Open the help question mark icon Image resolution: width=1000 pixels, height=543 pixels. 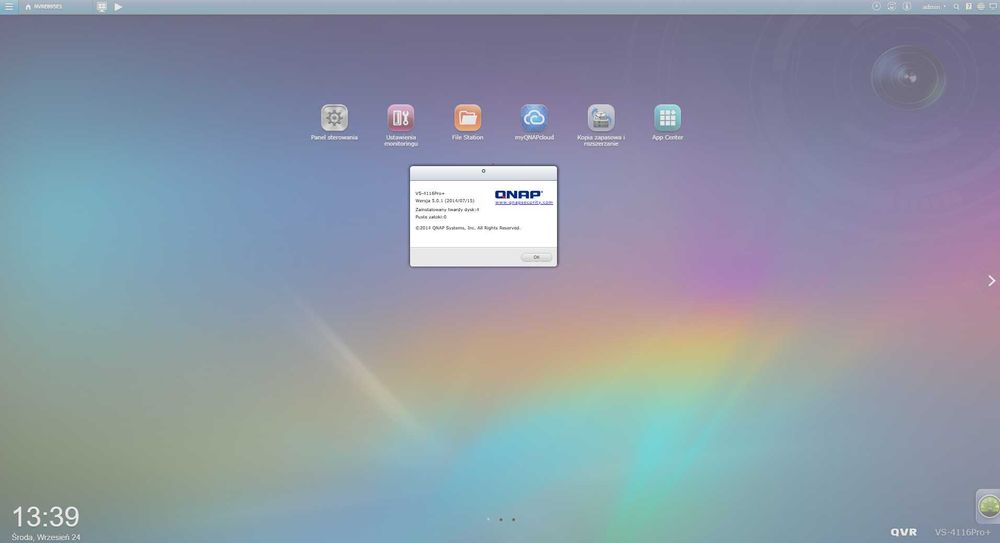click(x=969, y=6)
